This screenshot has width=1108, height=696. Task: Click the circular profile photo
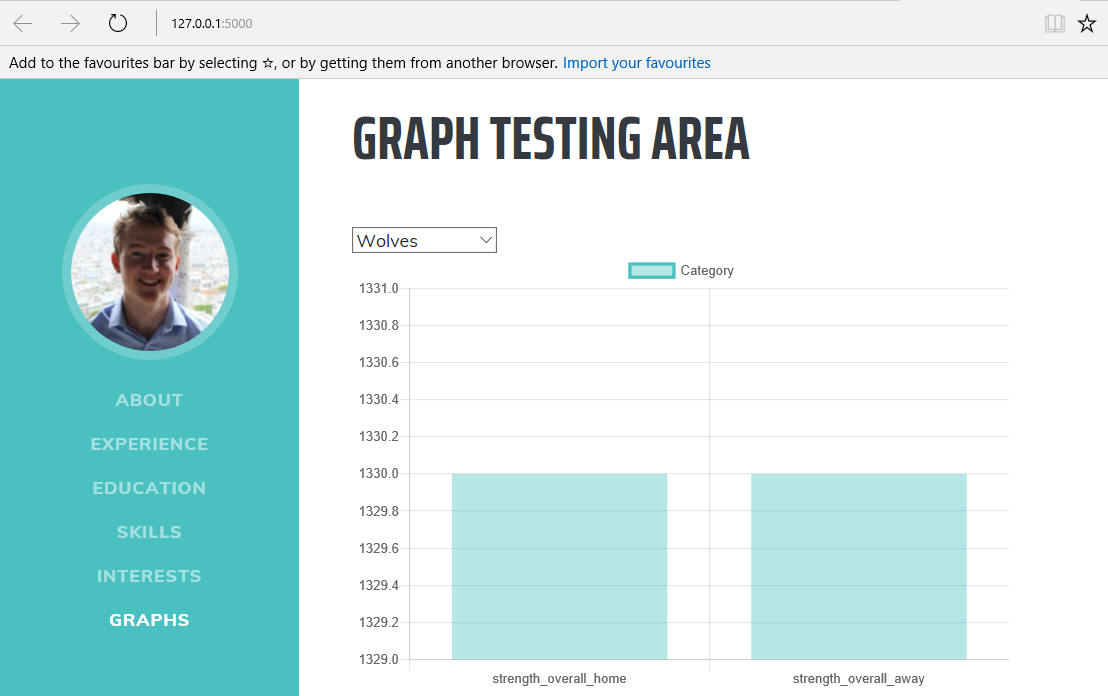pos(150,272)
